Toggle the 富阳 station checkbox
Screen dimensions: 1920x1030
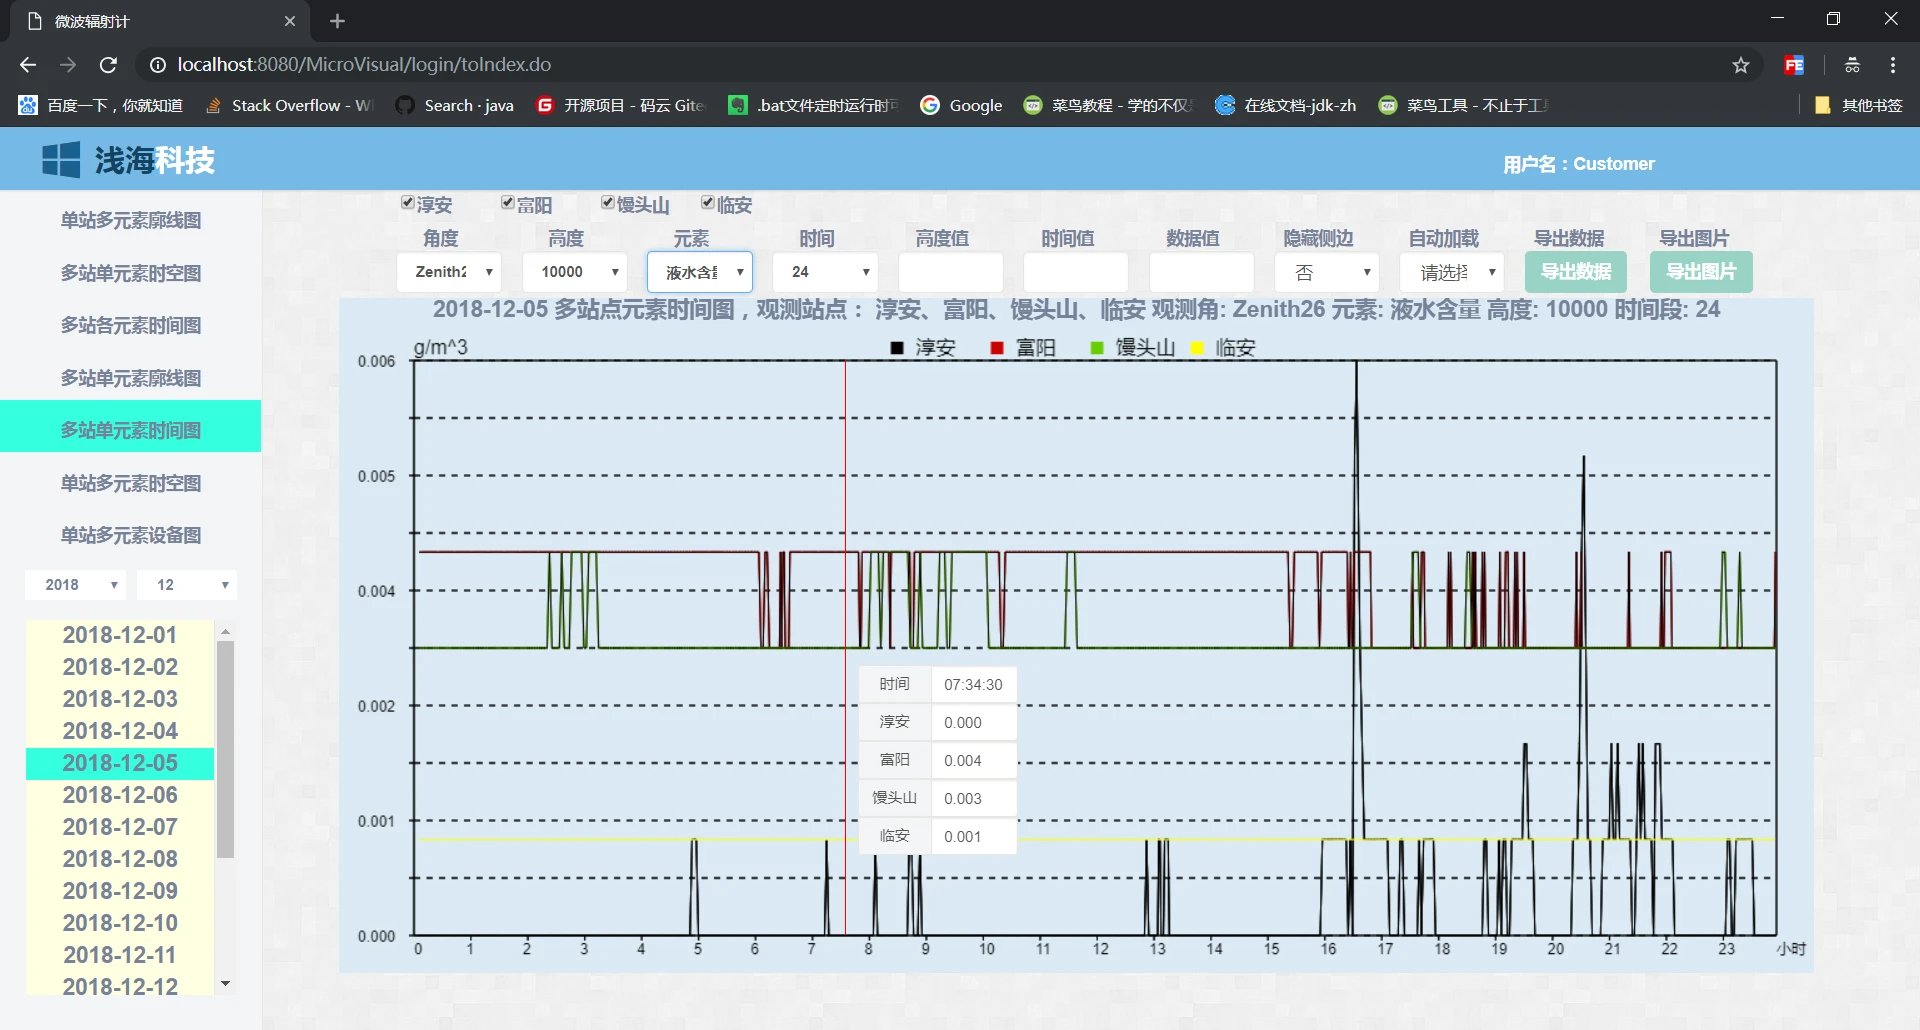pyautogui.click(x=508, y=203)
